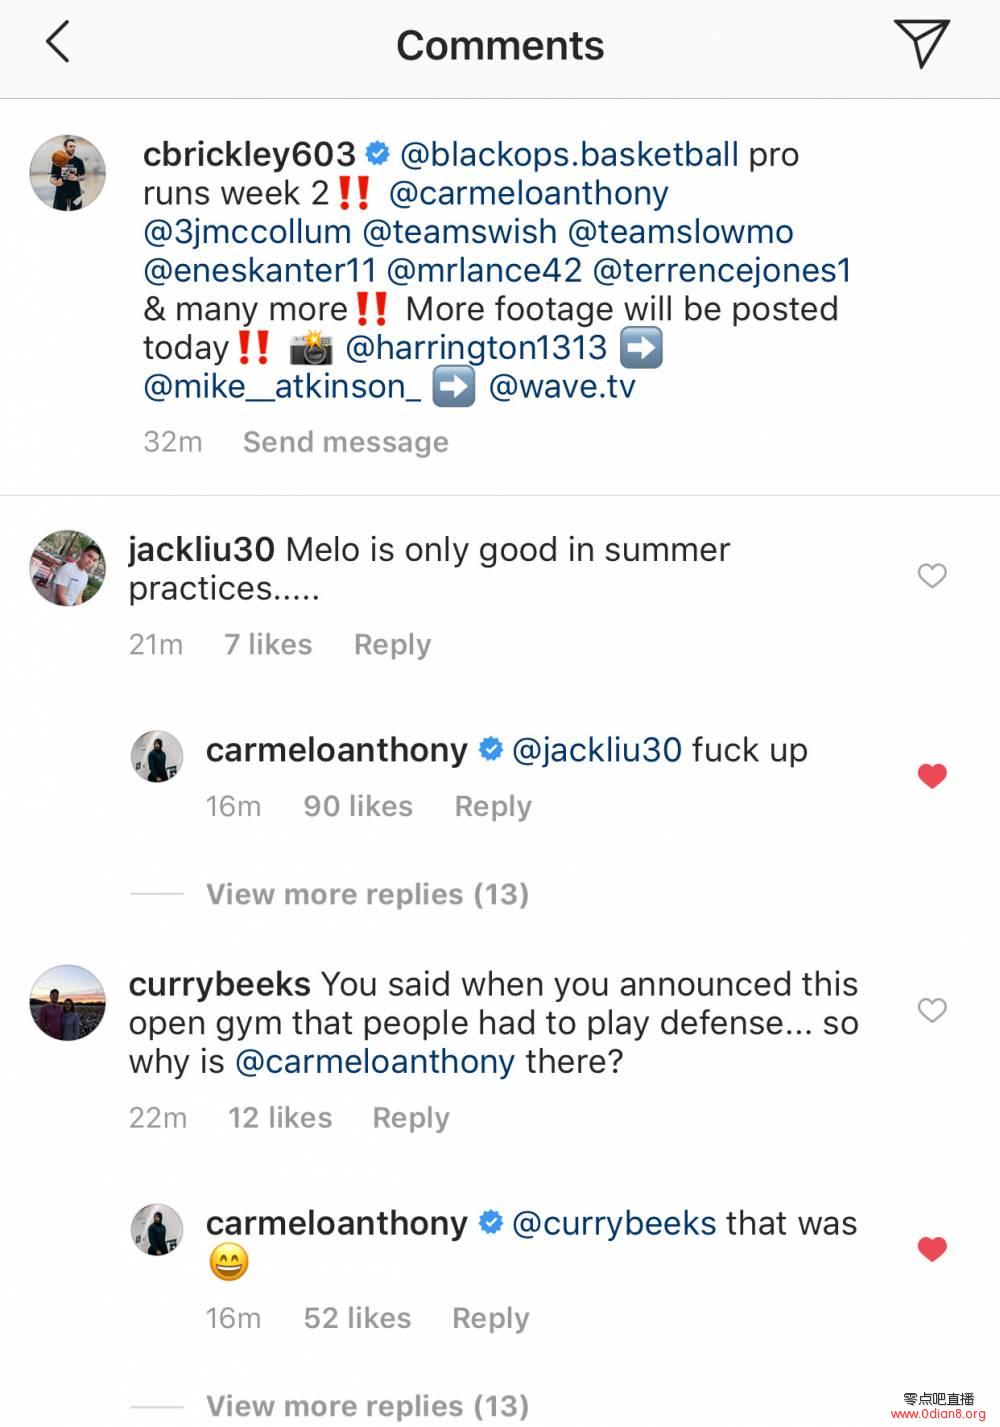
Task: Send message to cbrickley603
Action: [x=345, y=442]
